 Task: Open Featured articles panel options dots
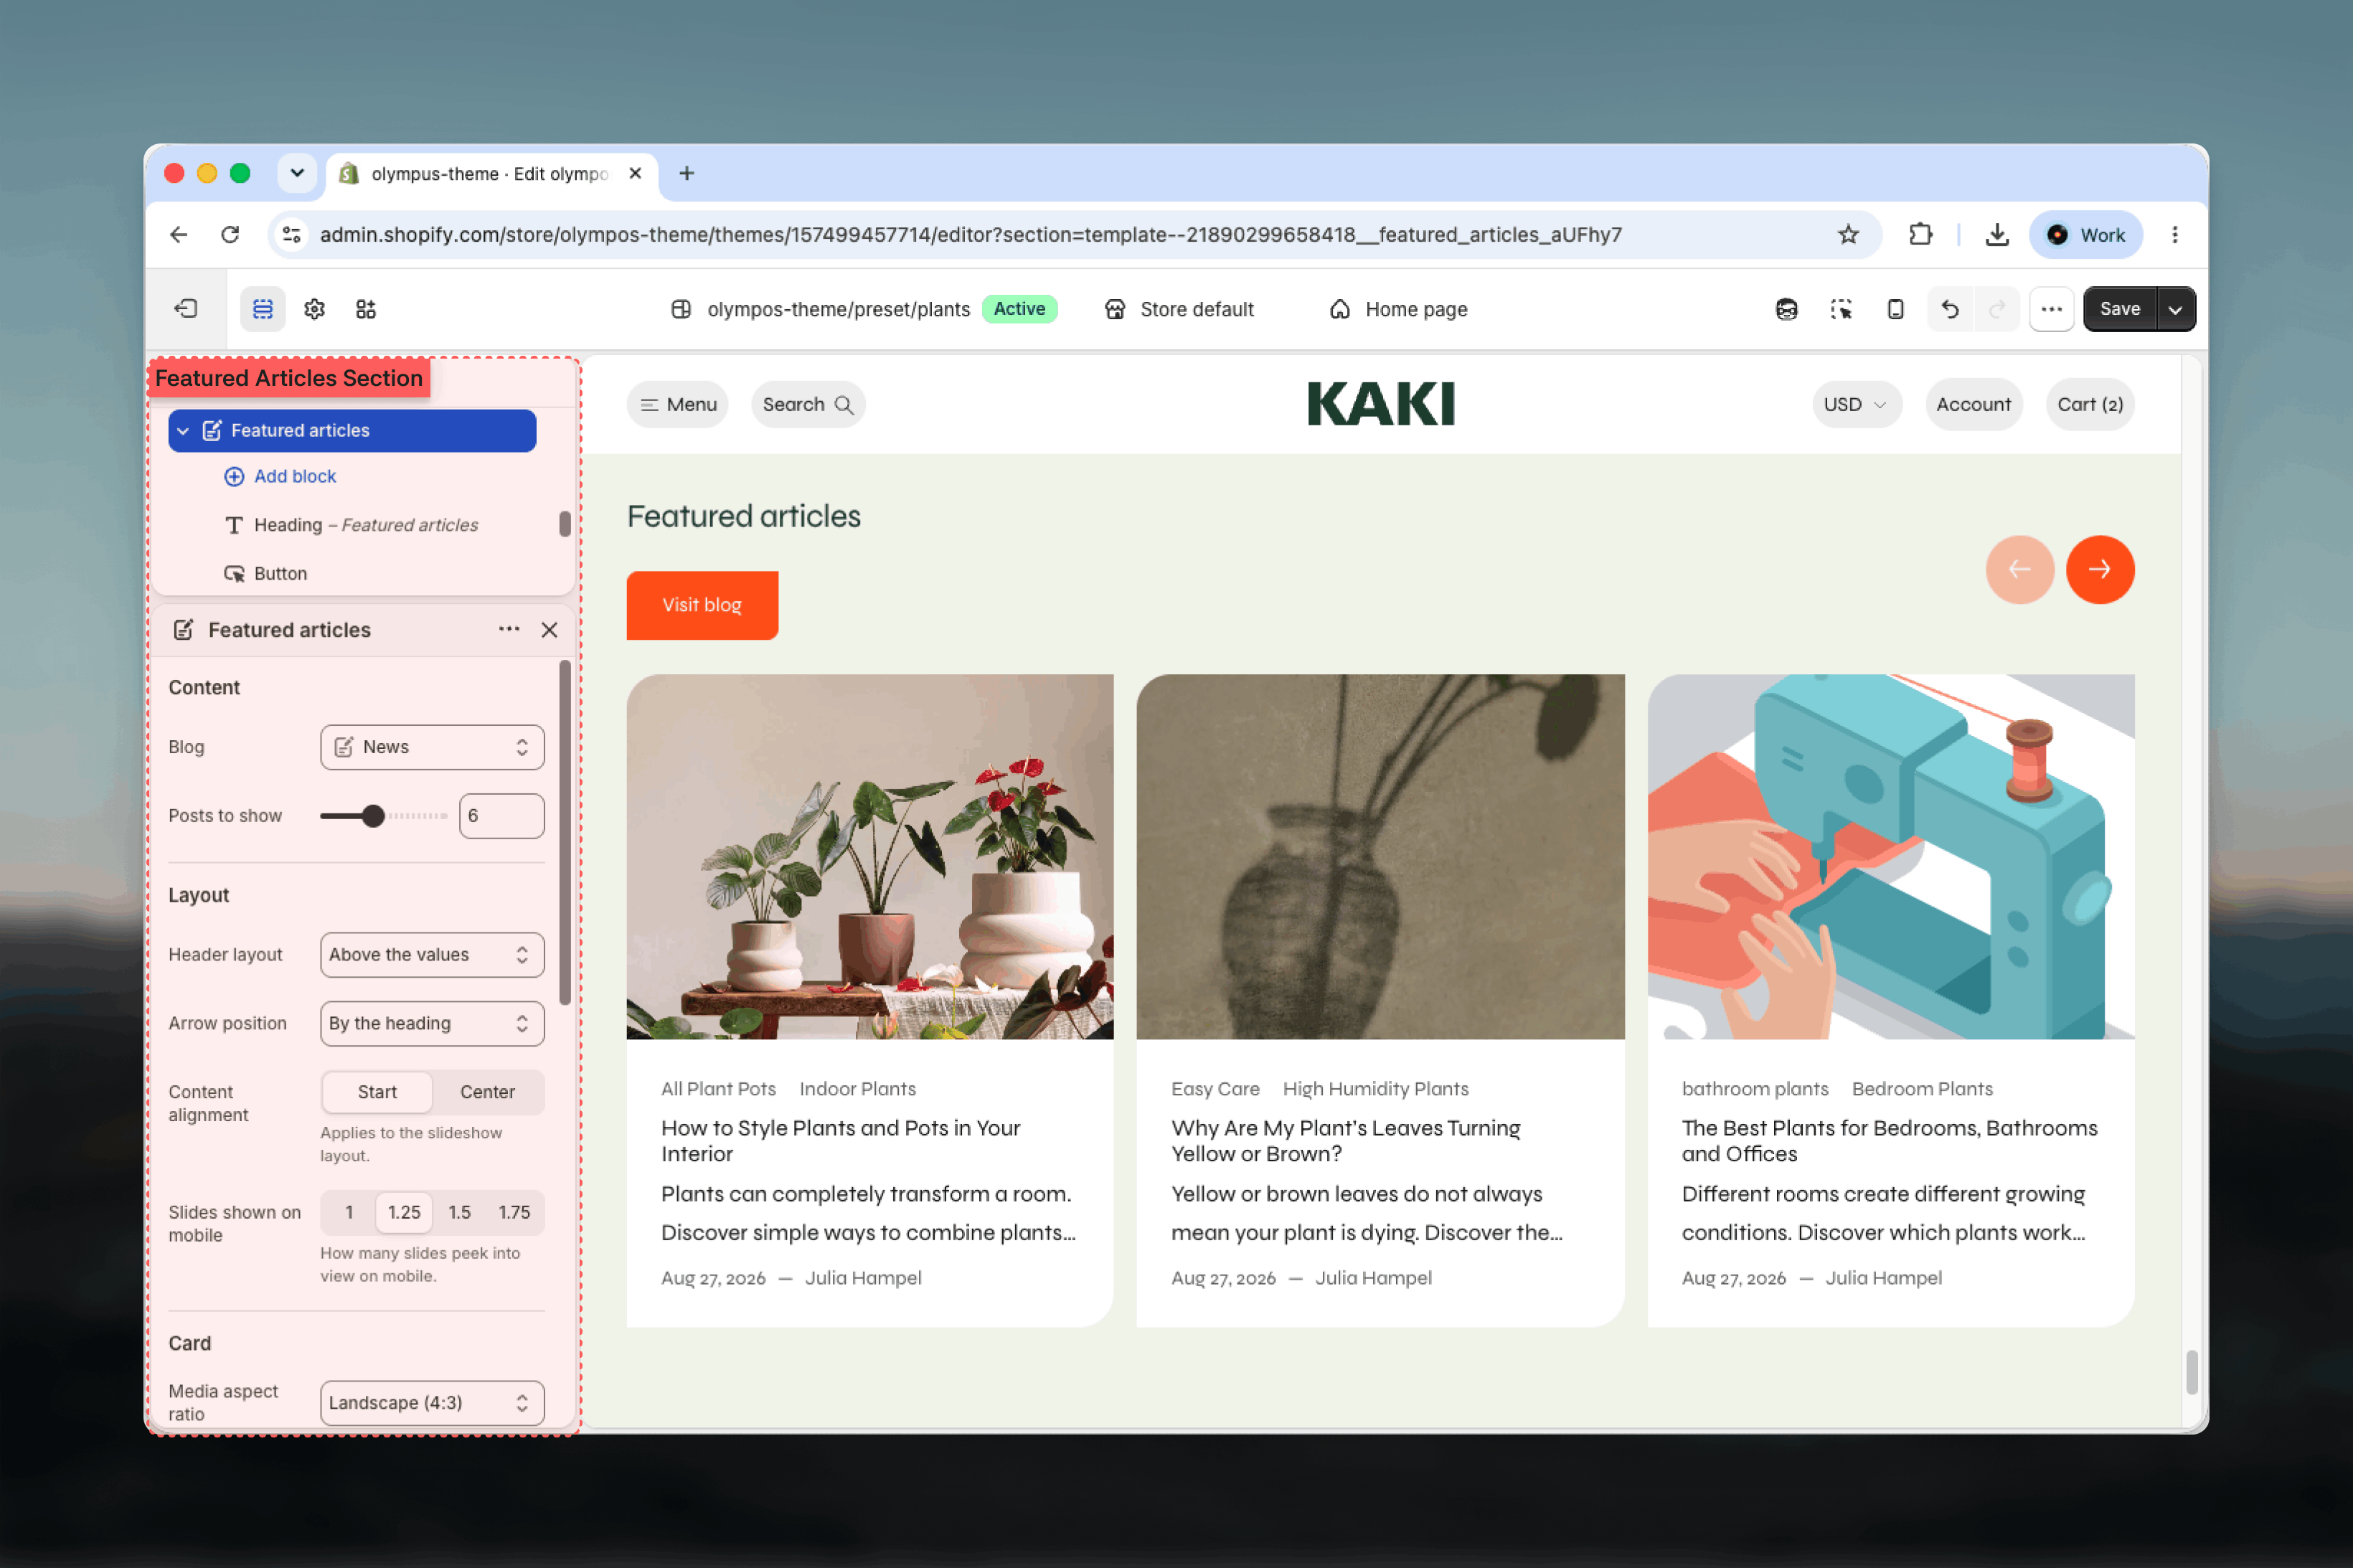click(509, 629)
